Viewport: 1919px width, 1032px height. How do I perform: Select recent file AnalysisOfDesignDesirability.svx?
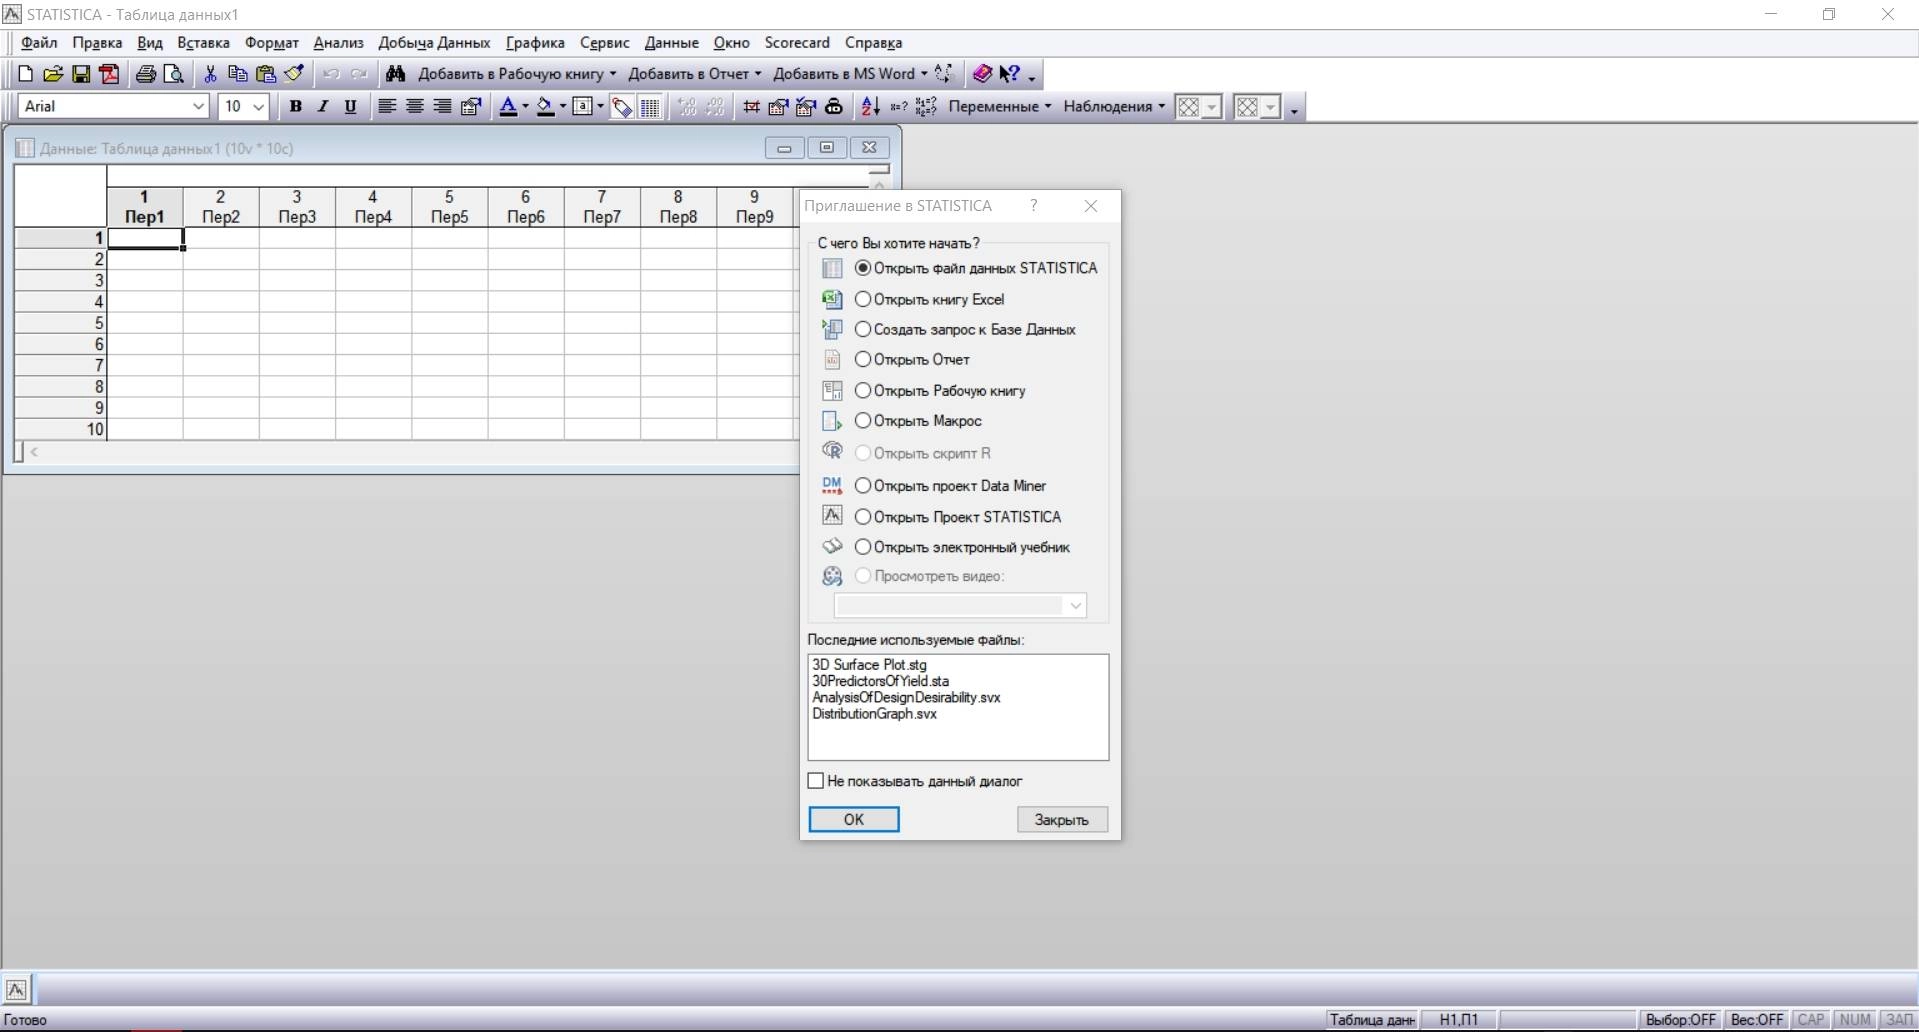point(906,698)
